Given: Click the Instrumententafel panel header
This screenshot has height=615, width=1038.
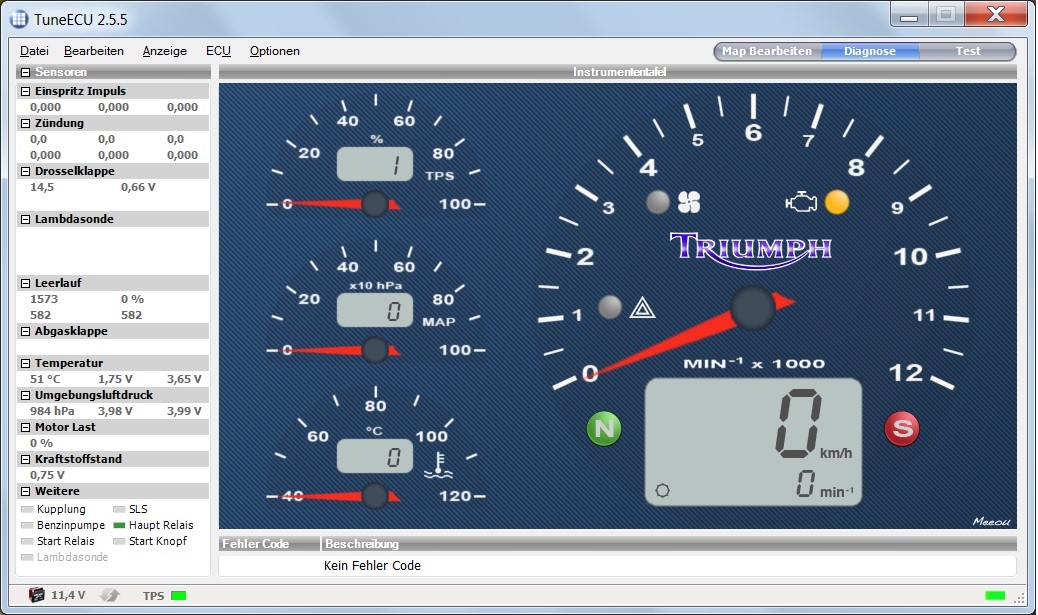Looking at the screenshot, I should (618, 72).
